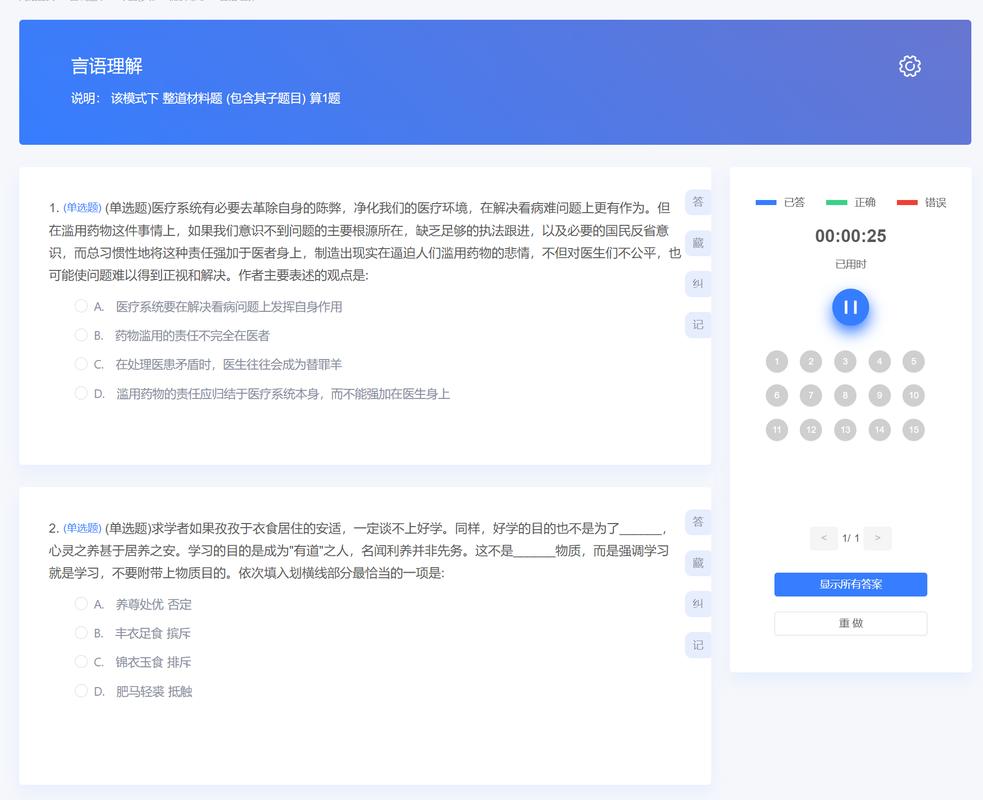Jump to question number 1 circle

coord(777,361)
